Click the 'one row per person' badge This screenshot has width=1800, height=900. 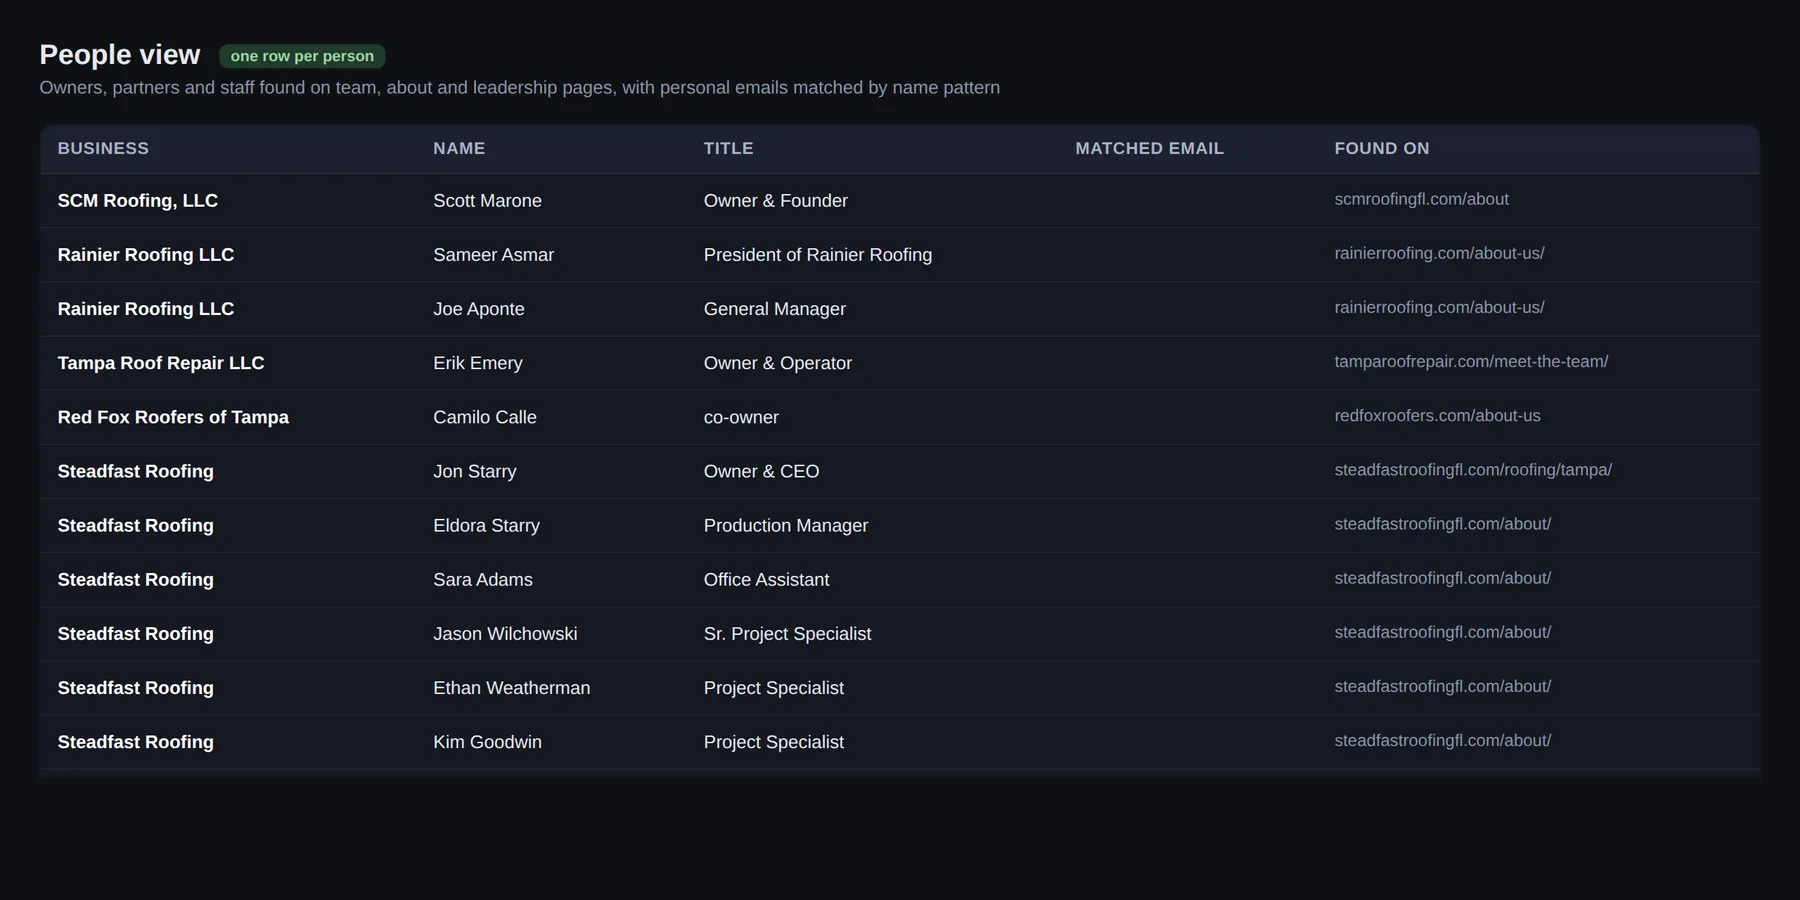pos(302,56)
